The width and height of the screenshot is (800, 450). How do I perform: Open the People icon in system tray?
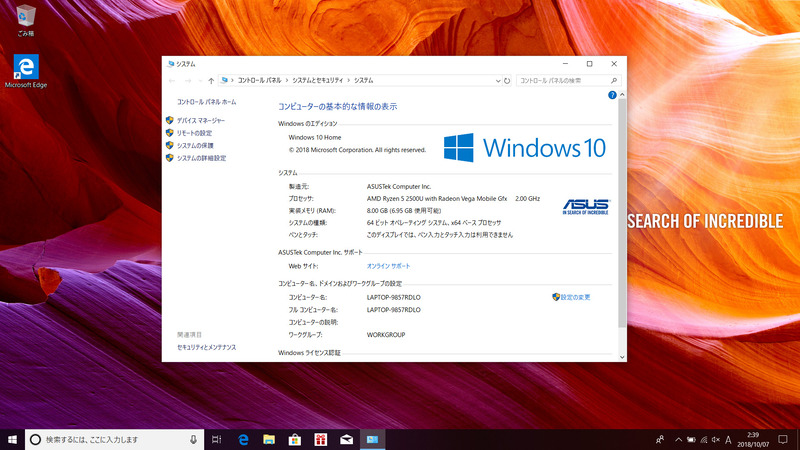click(660, 439)
